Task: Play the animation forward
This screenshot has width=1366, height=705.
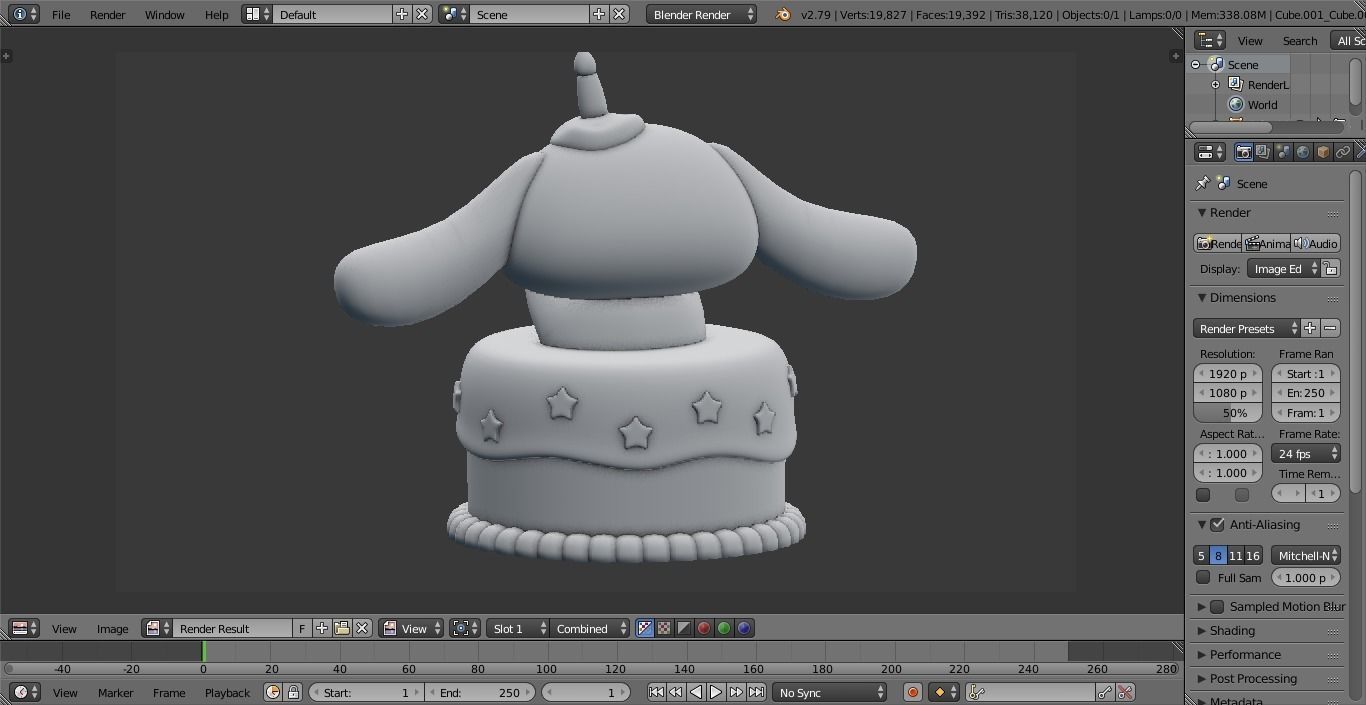Action: pos(716,692)
